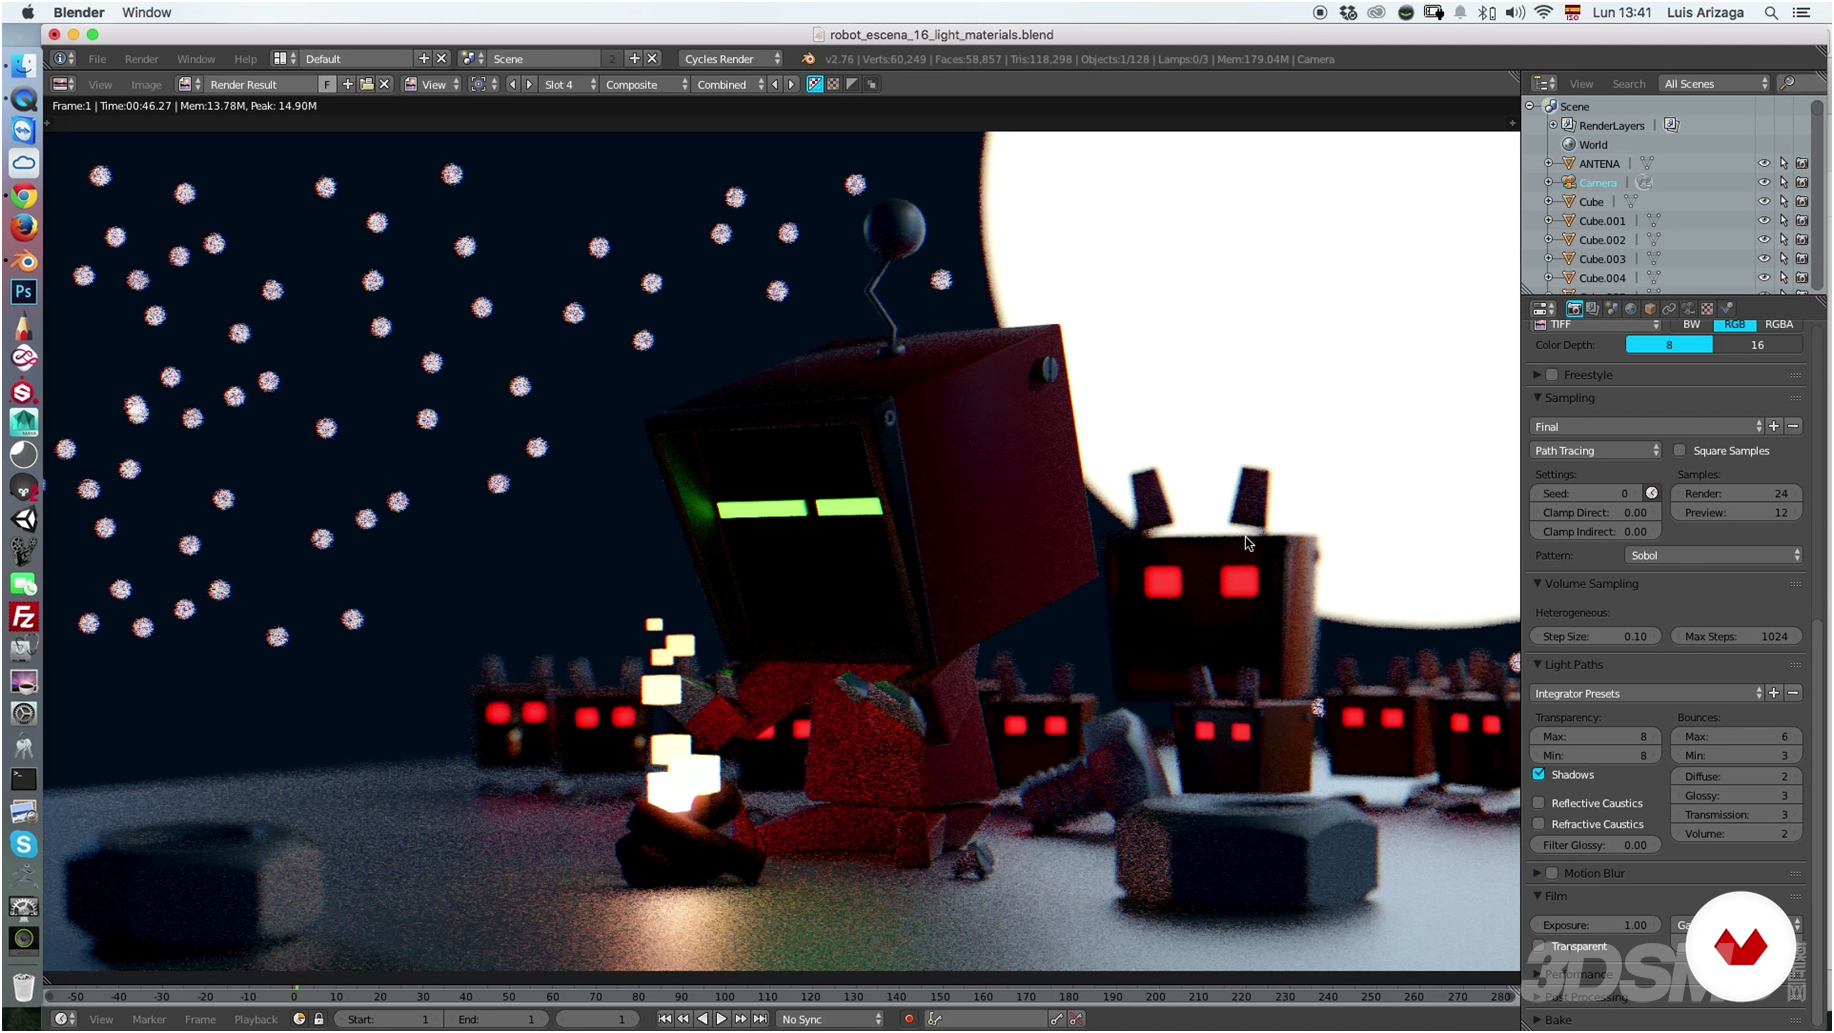Click the Render samples value field
This screenshot has width=1834, height=1033.
pos(1736,493)
